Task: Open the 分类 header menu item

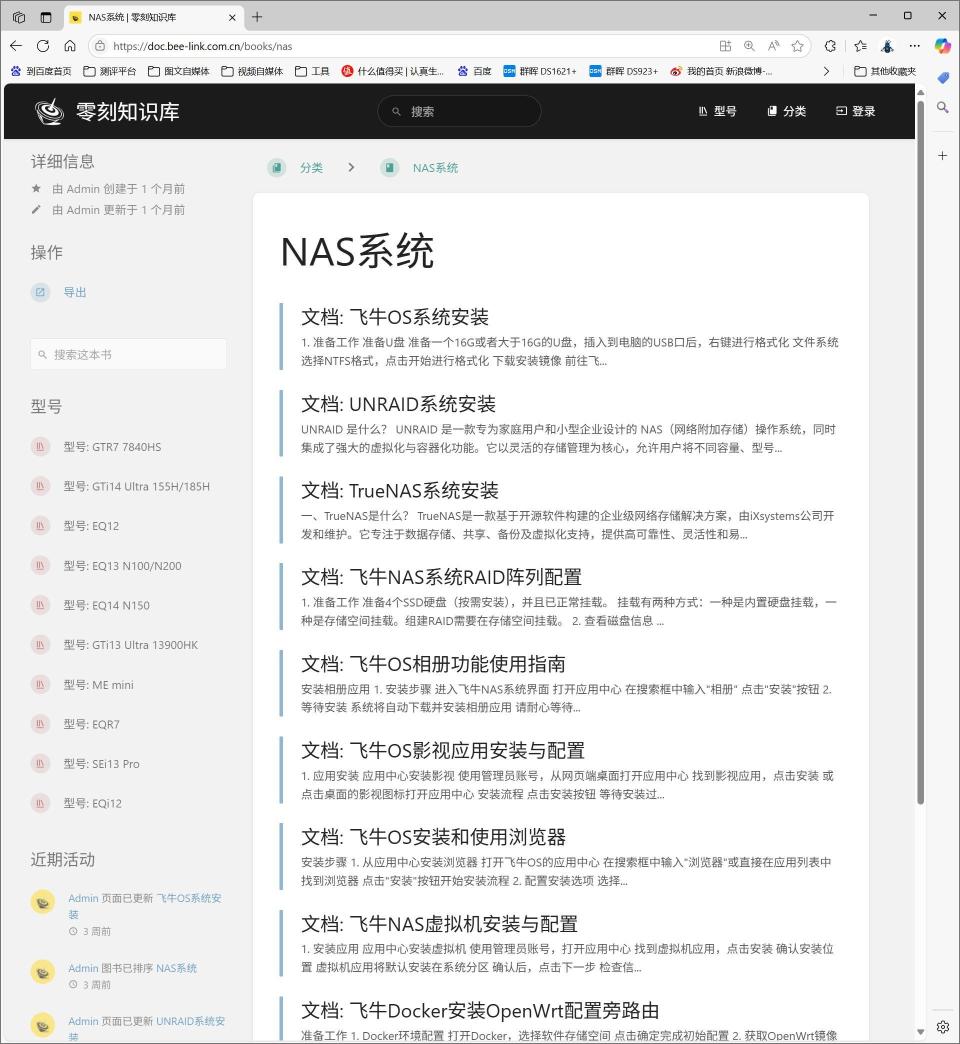Action: coord(786,111)
